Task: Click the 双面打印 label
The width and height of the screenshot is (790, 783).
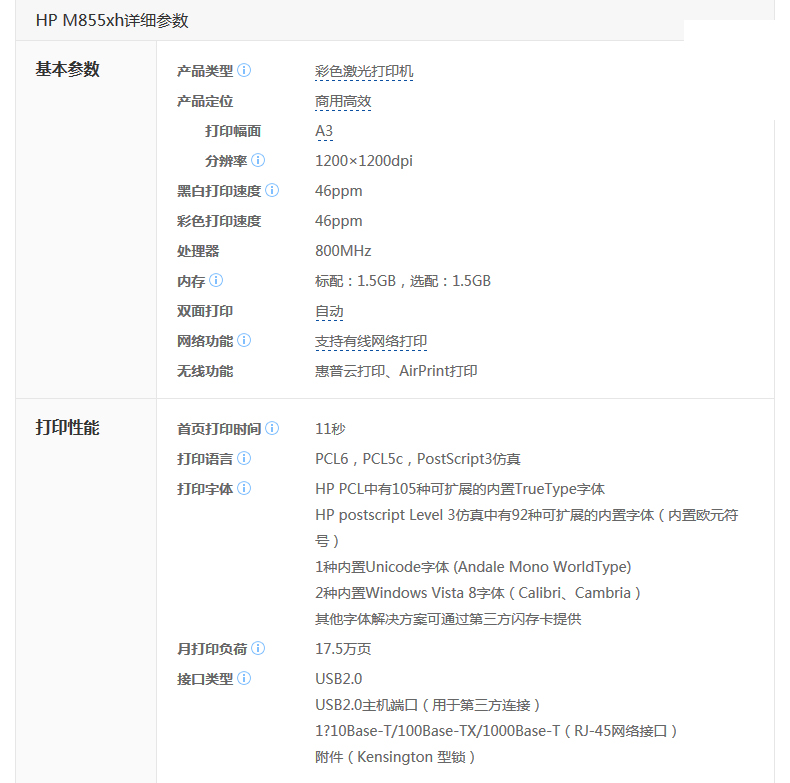Action: click(x=205, y=311)
